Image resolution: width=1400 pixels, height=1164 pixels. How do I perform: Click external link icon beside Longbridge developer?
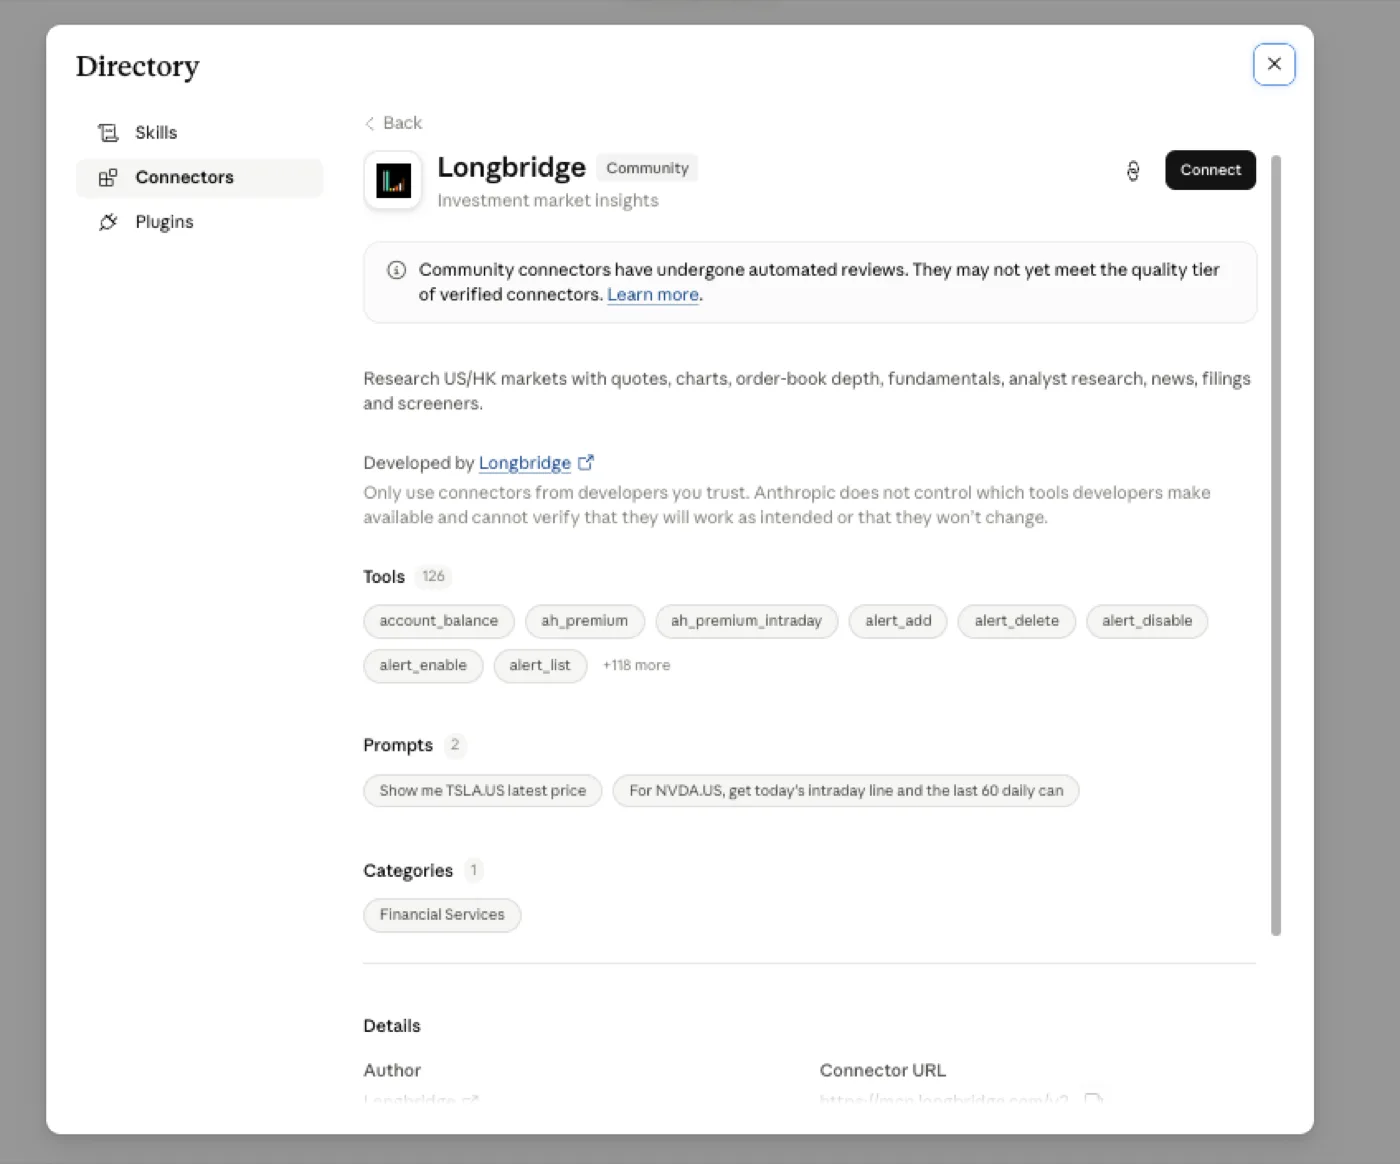tap(586, 462)
